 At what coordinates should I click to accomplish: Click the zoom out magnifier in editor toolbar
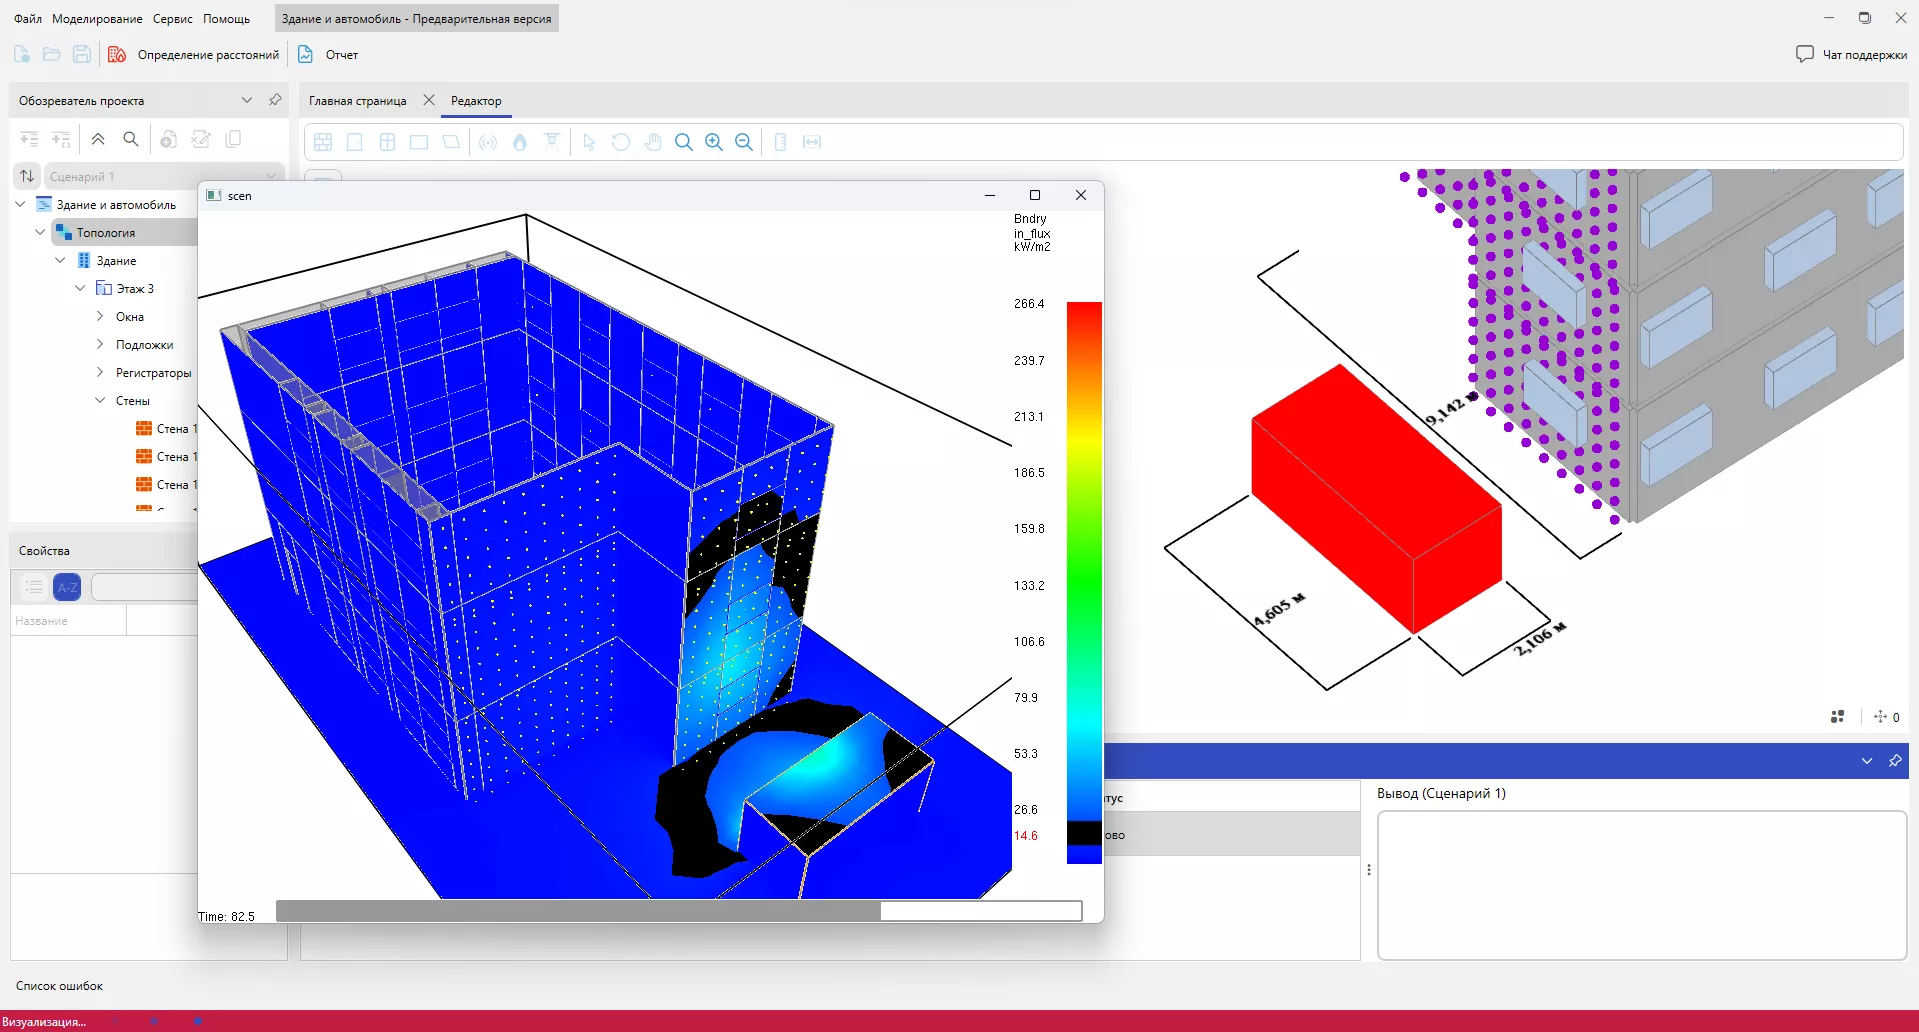744,142
